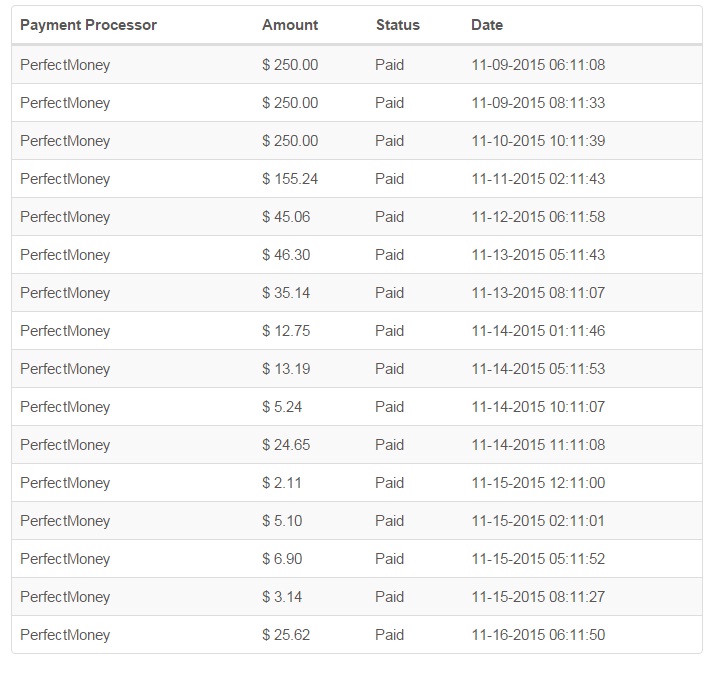
Task: Select the $ 13.19 amount
Action: [x=286, y=369]
